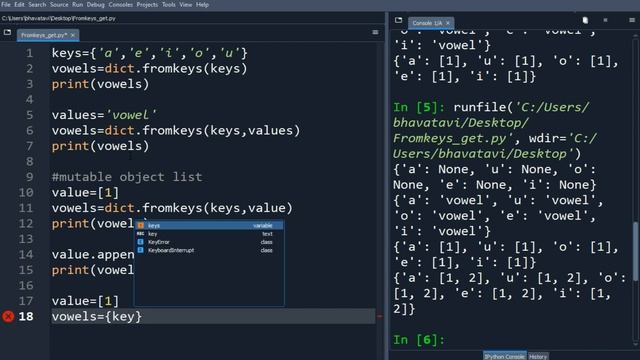Place cursor in 'vowels={key}' on line 18
This screenshot has width=640, height=360.
pyautogui.click(x=97, y=316)
